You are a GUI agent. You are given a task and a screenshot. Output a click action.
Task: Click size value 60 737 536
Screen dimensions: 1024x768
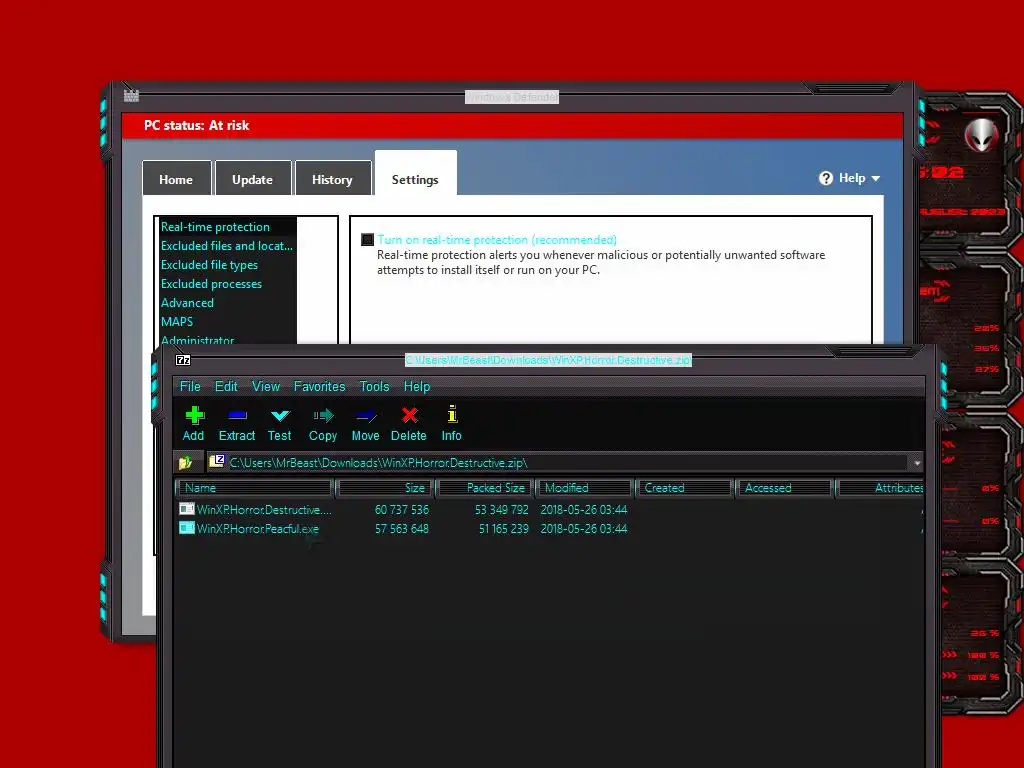coord(402,510)
